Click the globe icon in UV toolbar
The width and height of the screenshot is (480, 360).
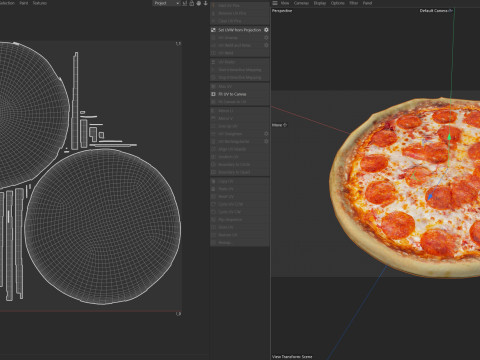199,3
